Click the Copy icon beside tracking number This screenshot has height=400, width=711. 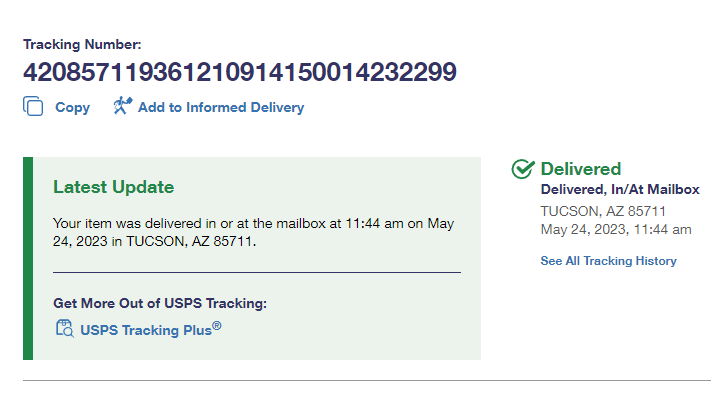[x=33, y=107]
